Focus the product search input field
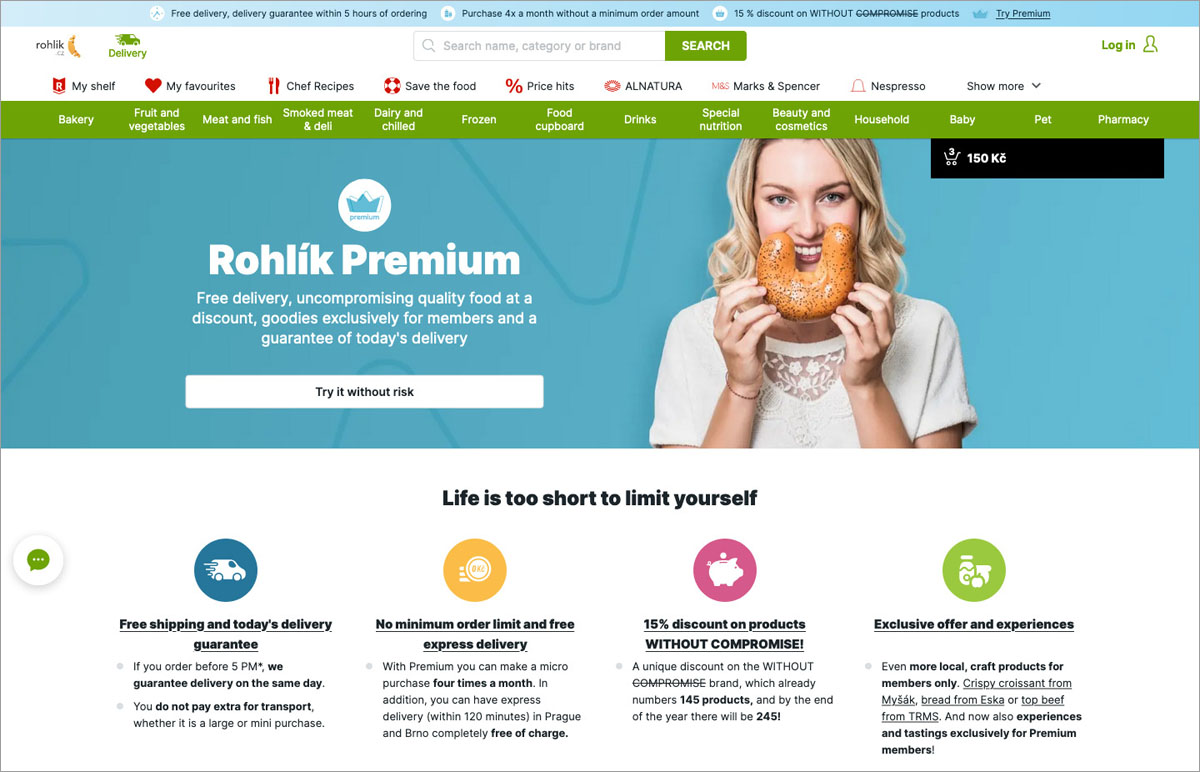1200x772 pixels. point(539,46)
